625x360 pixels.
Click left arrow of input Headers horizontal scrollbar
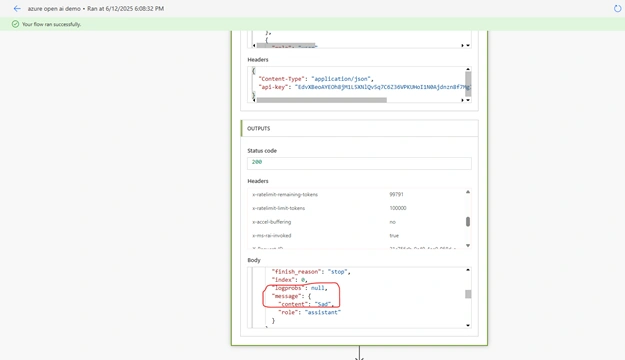(x=254, y=100)
